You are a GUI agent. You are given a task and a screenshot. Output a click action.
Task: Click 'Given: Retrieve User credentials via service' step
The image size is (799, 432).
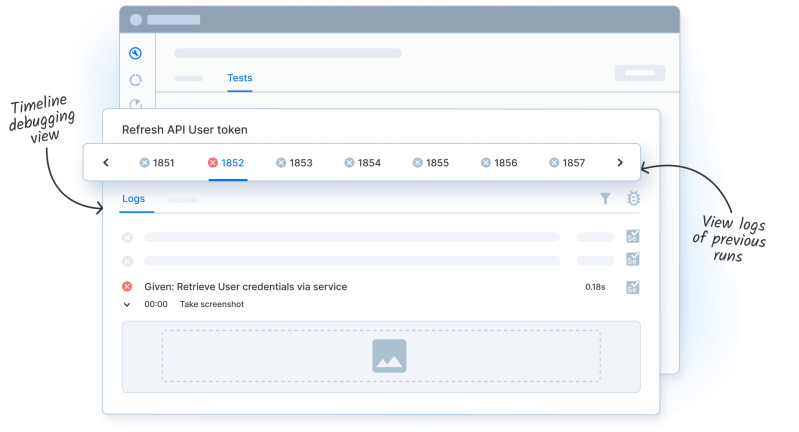[x=246, y=287]
